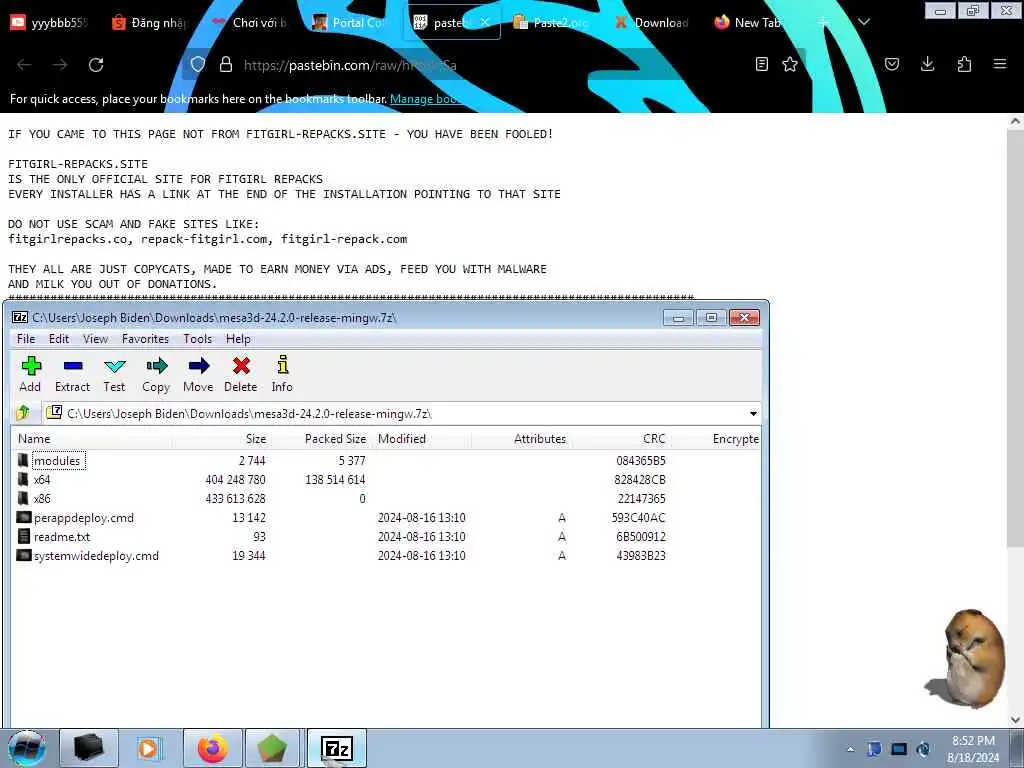Click the taskbar clock showing 8:52 PM
Image resolution: width=1024 pixels, height=768 pixels.
973,749
